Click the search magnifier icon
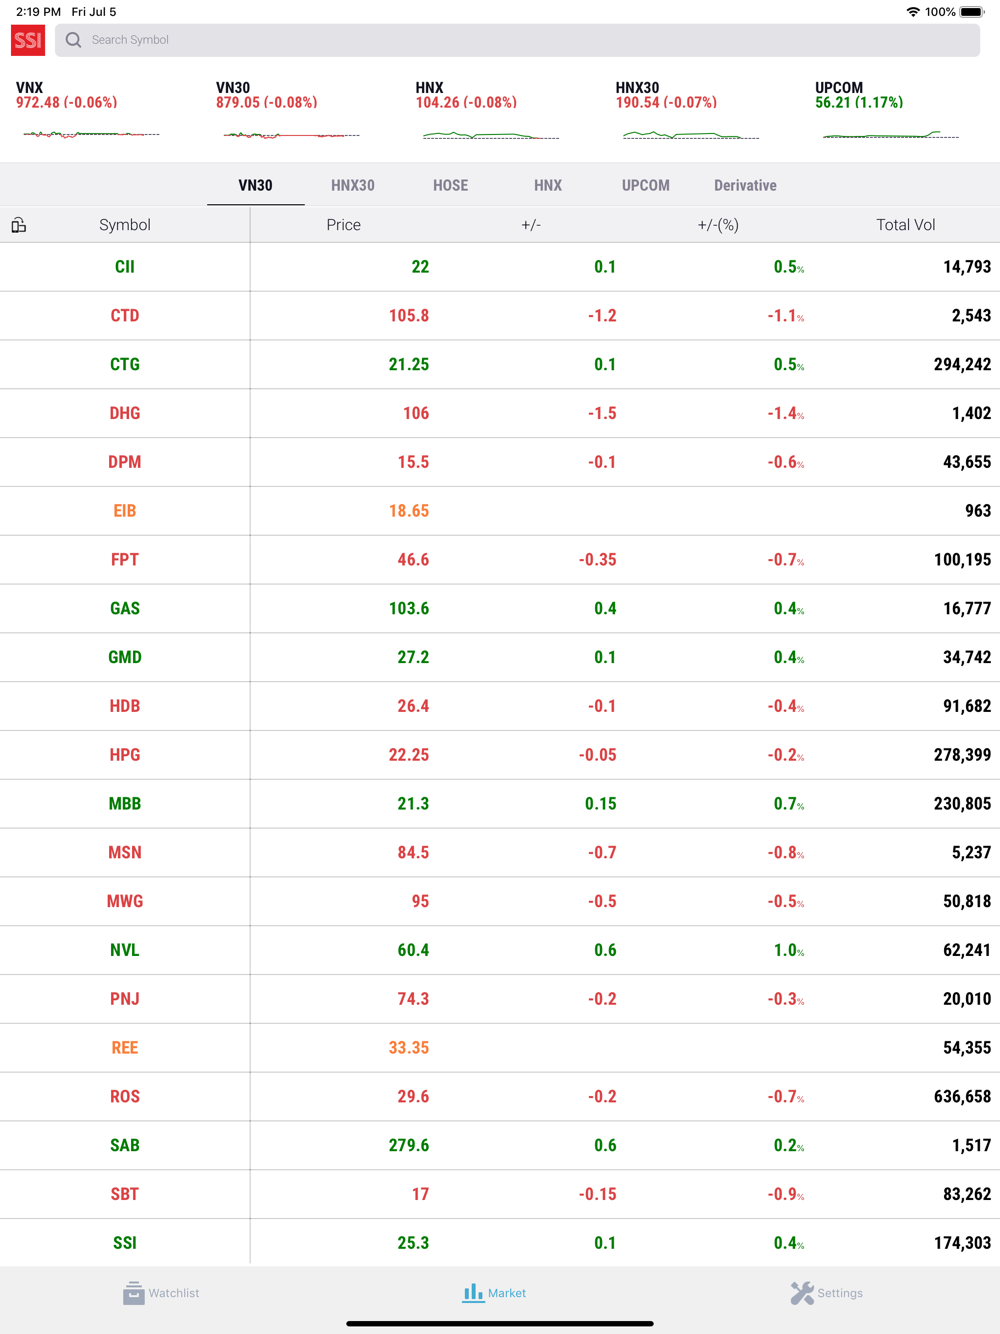 pos(73,40)
